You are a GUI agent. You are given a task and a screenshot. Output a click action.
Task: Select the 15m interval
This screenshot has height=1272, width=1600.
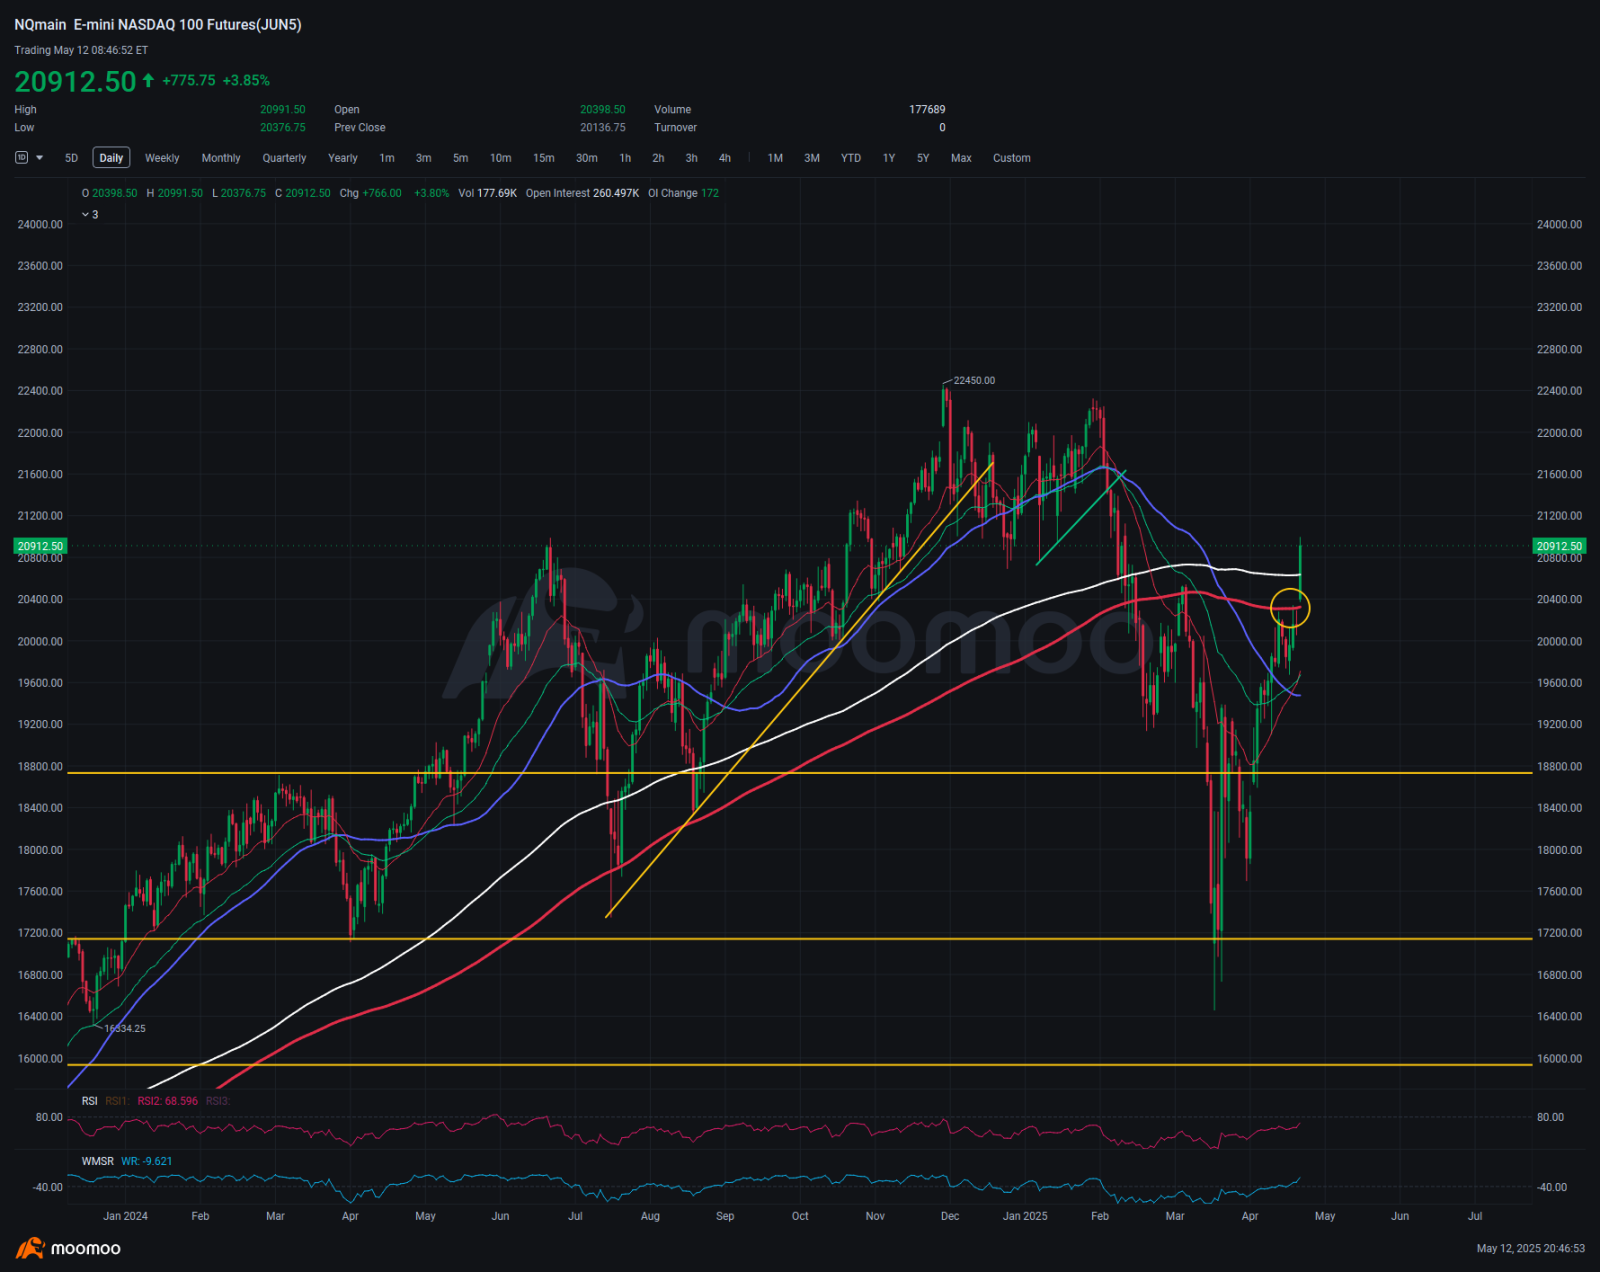click(x=543, y=158)
